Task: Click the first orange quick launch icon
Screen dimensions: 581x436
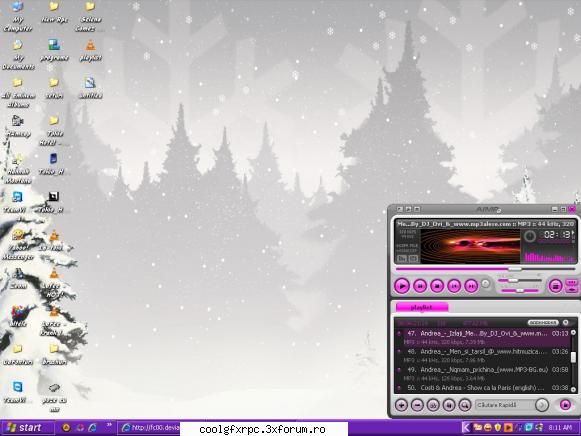Action: pyautogui.click(x=66, y=427)
